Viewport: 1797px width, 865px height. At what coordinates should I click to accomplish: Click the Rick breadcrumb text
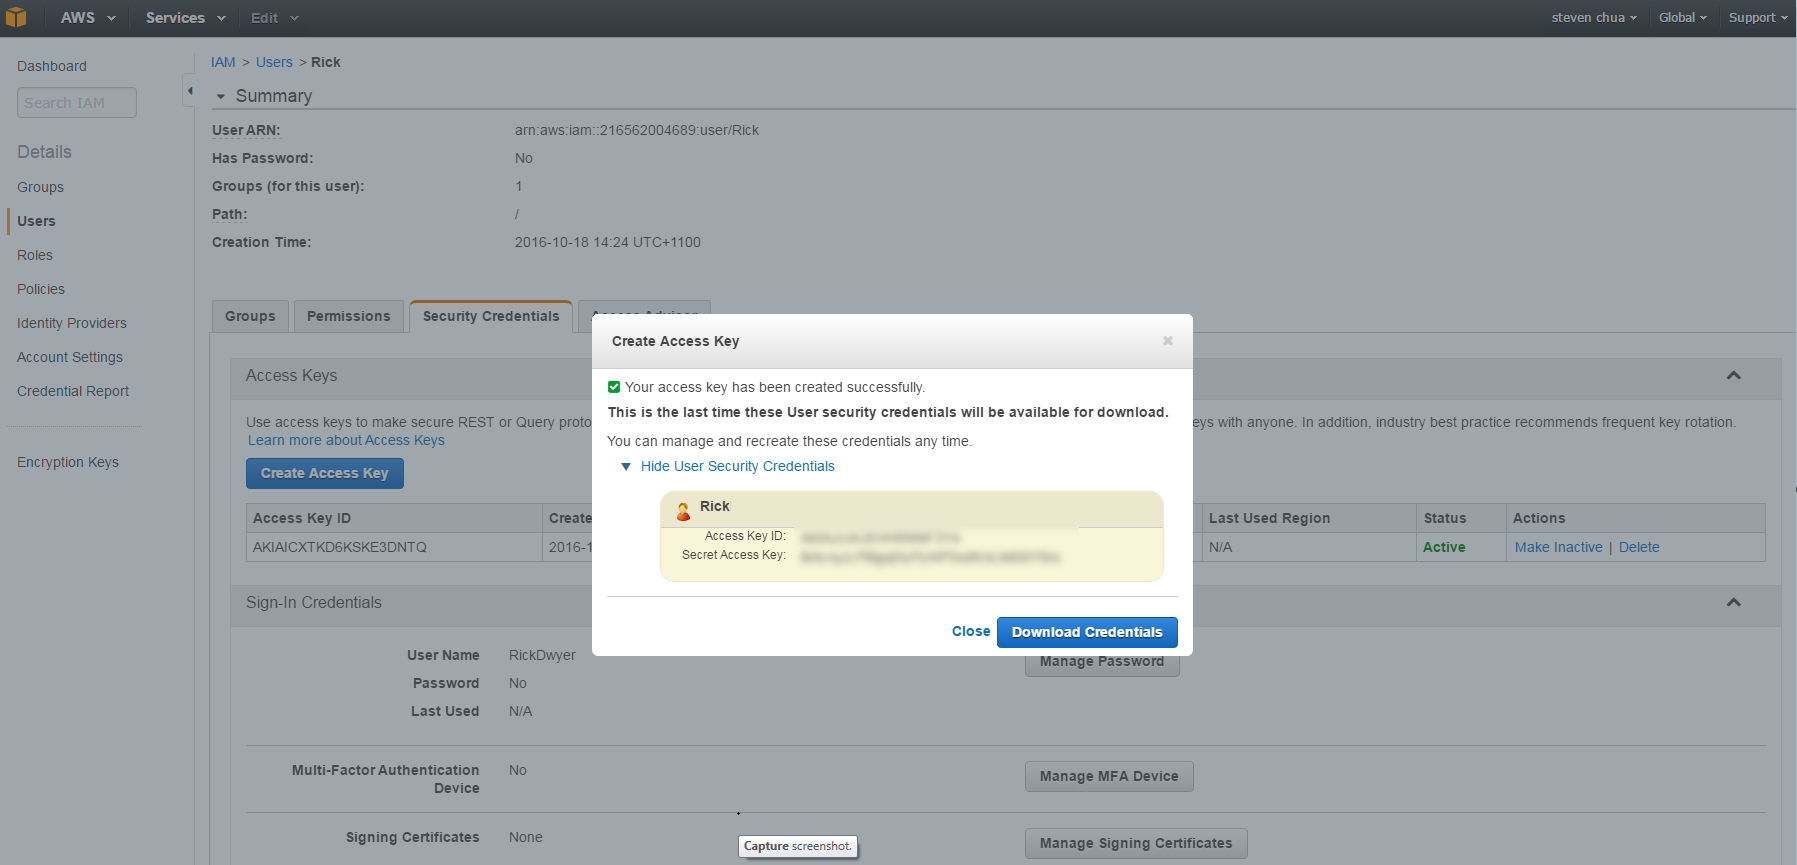[326, 62]
